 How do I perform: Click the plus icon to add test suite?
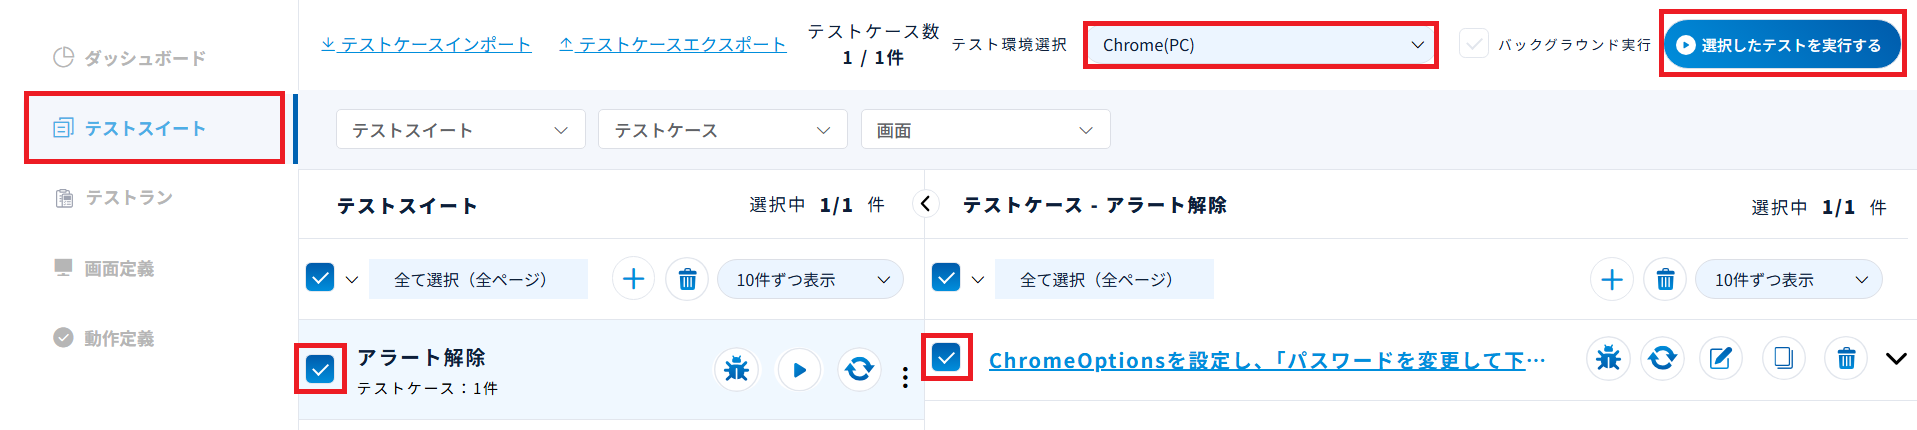click(633, 279)
